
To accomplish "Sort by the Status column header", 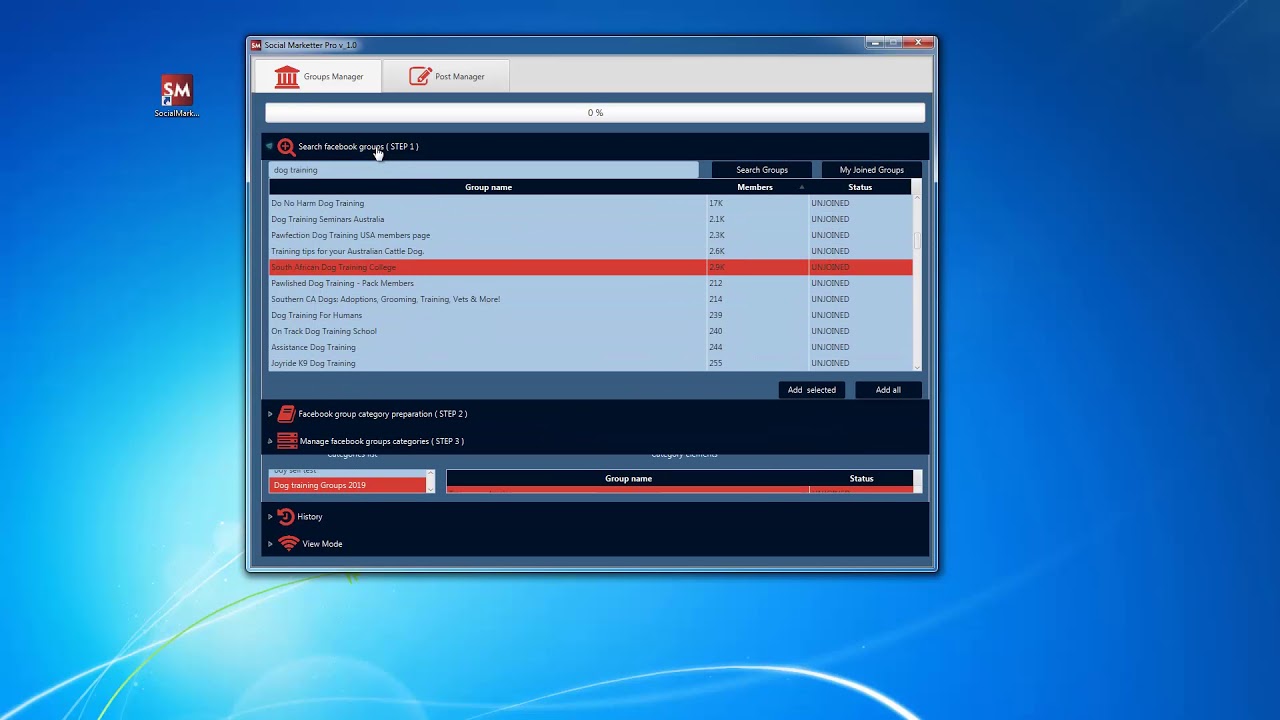I will (x=860, y=187).
